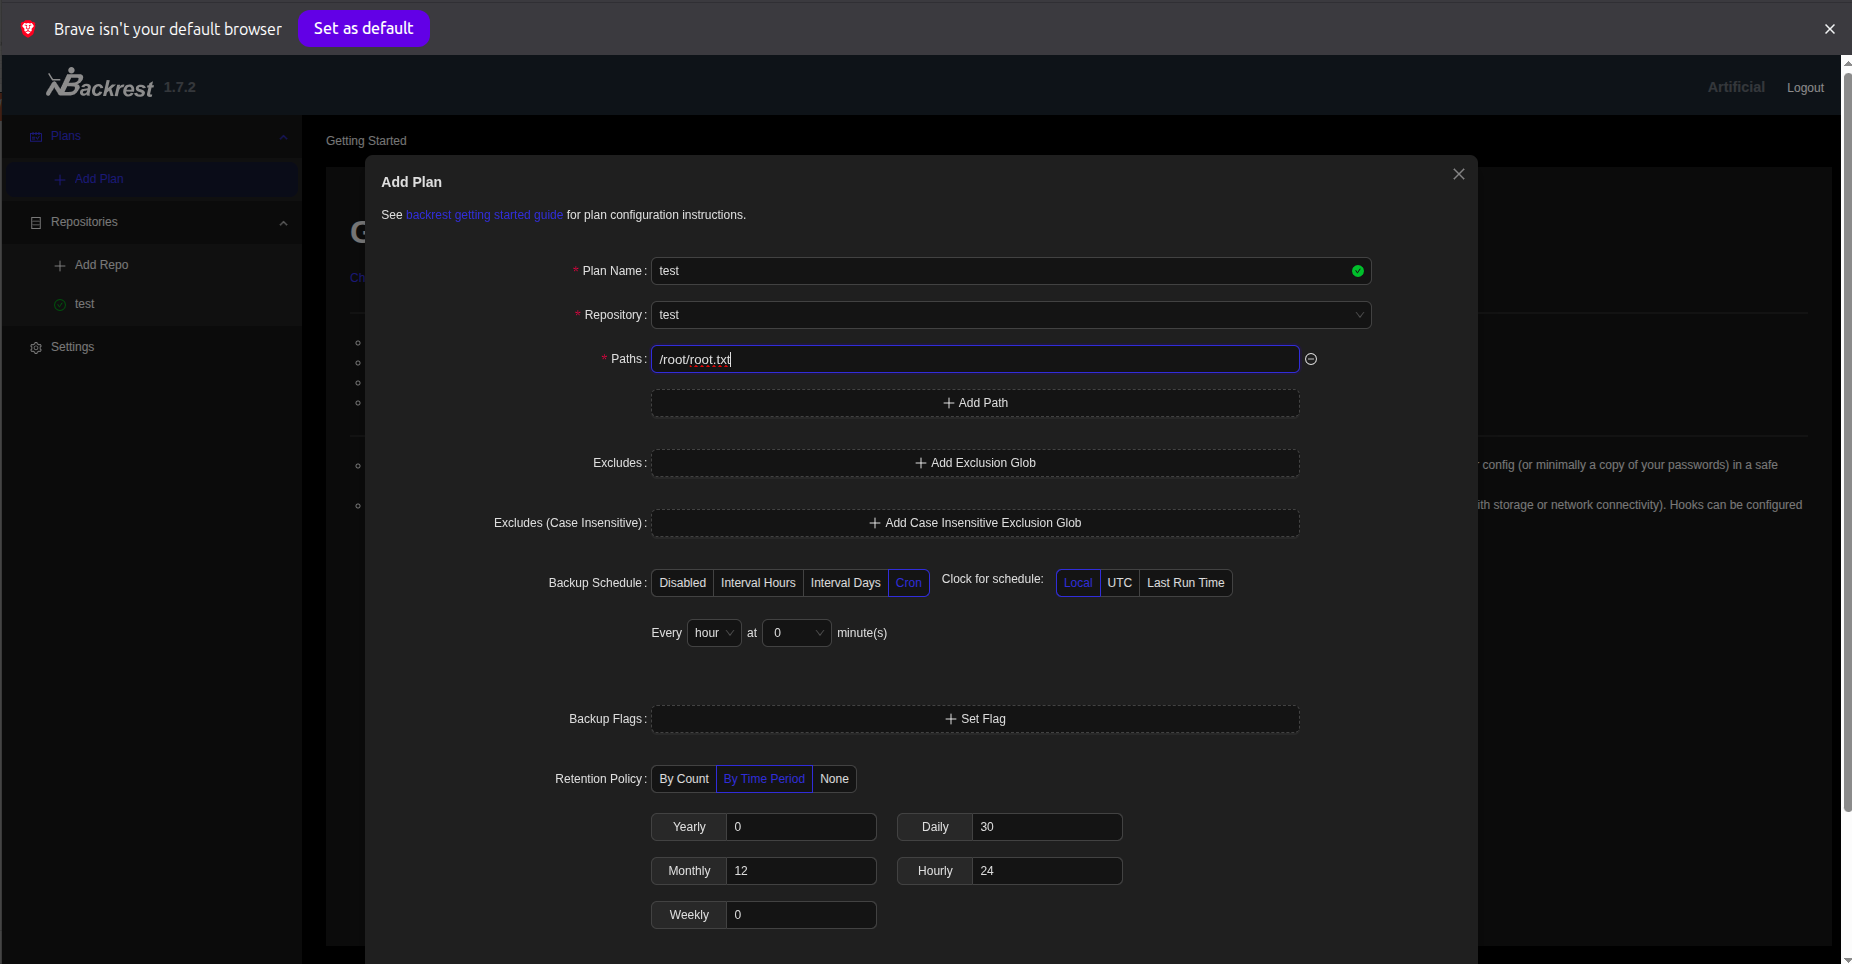
Task: Close the Add Plan dialog
Action: 1459,174
